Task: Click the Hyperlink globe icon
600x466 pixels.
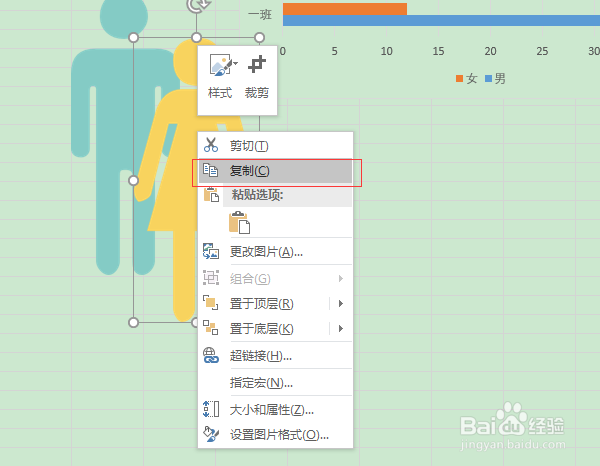Action: pos(210,355)
